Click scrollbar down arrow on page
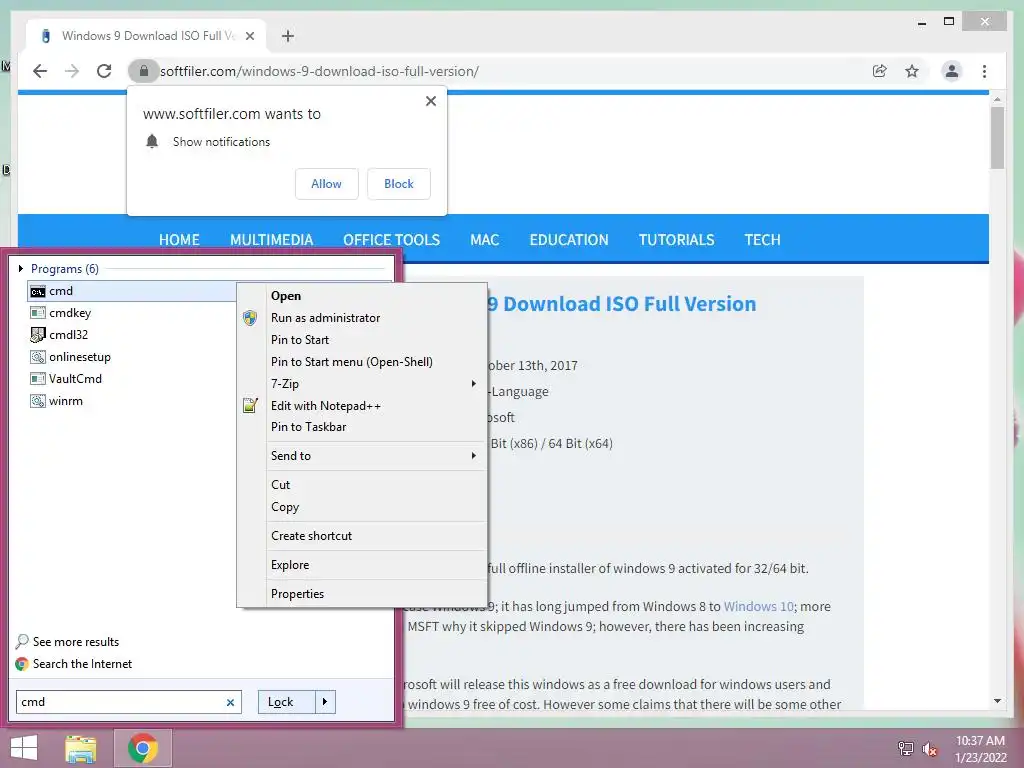1024x768 pixels. (997, 701)
